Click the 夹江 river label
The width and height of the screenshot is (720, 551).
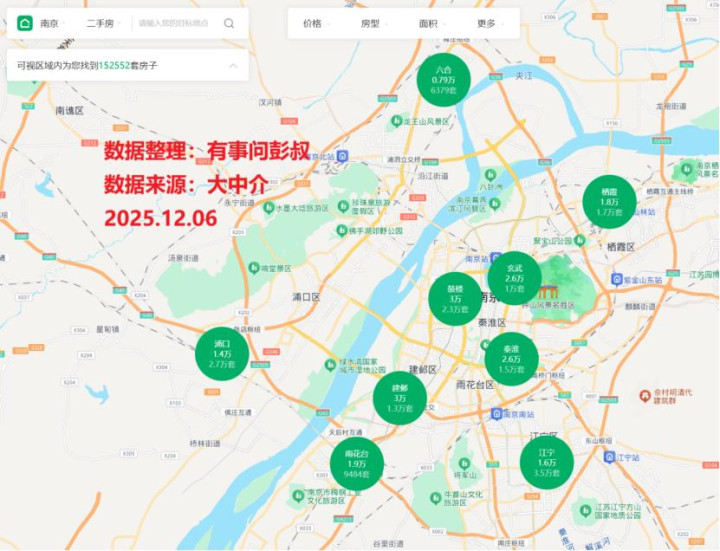click(524, 76)
